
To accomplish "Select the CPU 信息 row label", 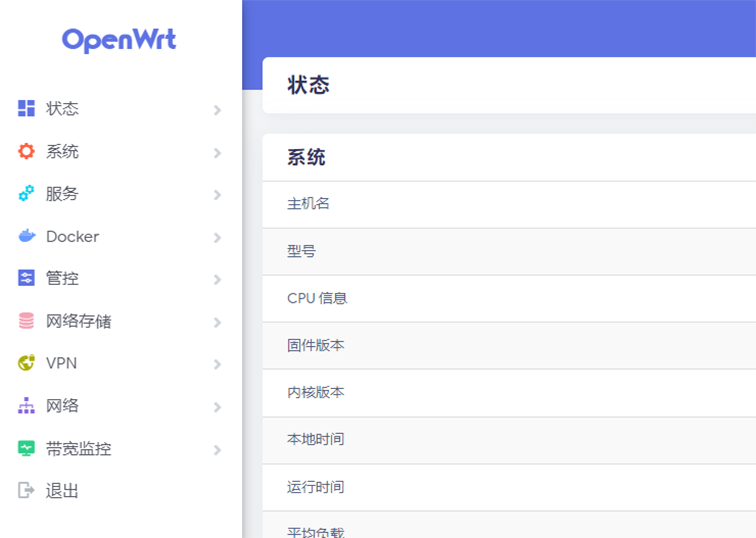I will [317, 298].
